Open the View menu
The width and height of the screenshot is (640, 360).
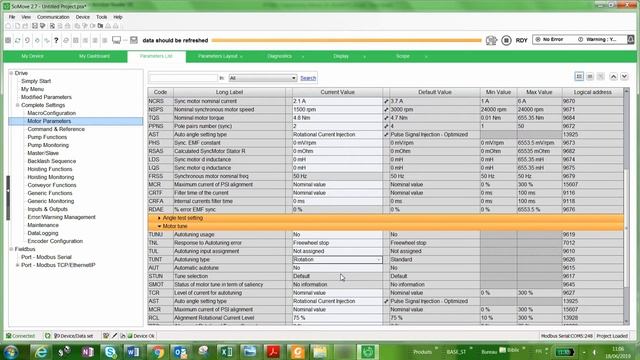point(26,17)
